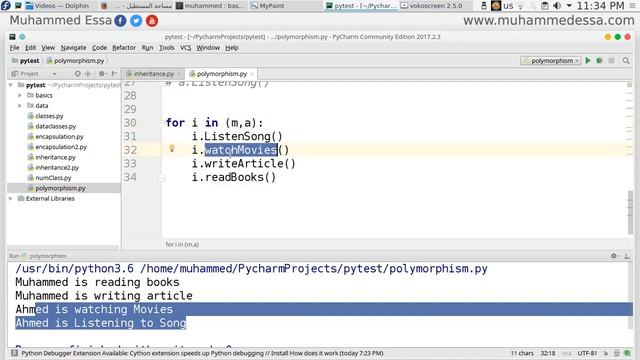
Task: Start debugging with the bug icon
Action: click(x=599, y=60)
